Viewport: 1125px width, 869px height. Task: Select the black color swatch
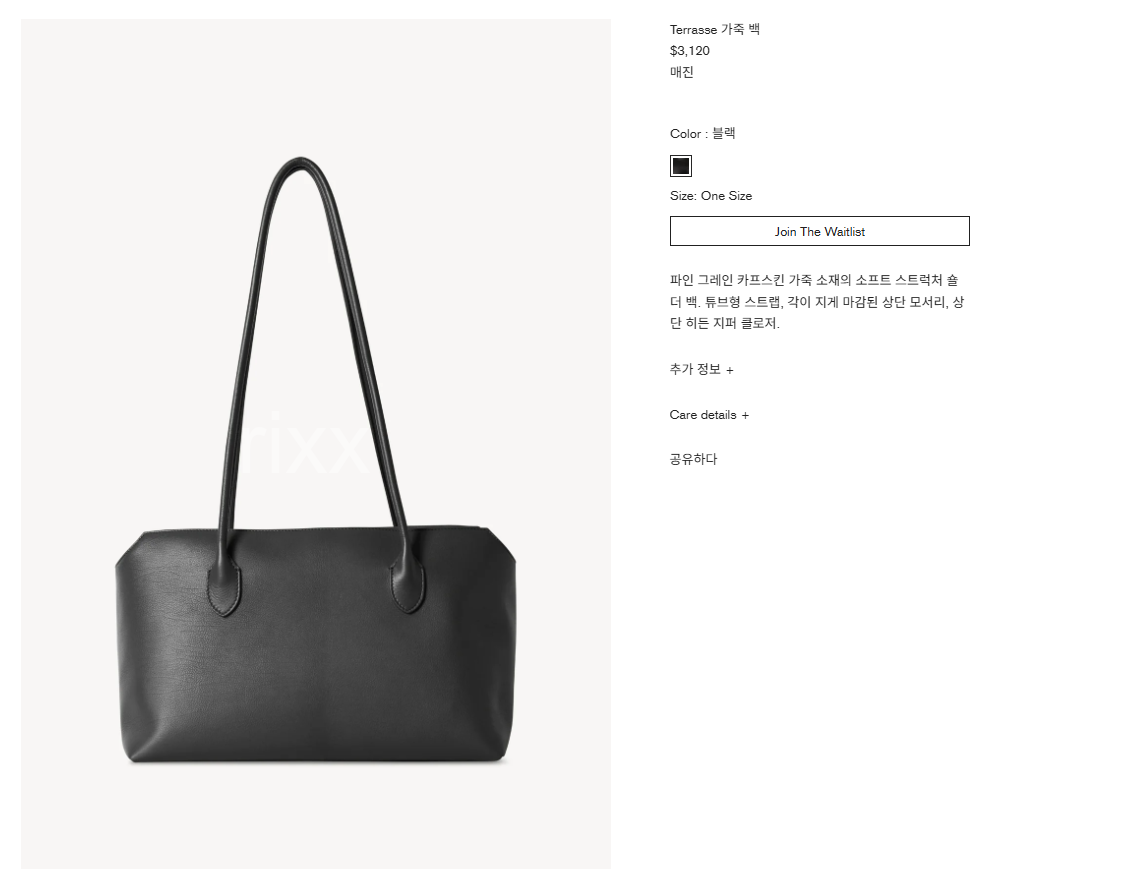680,166
